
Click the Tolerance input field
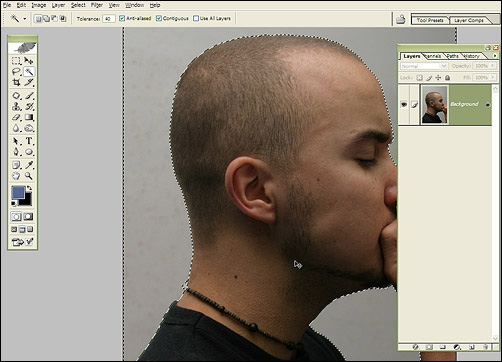109,19
